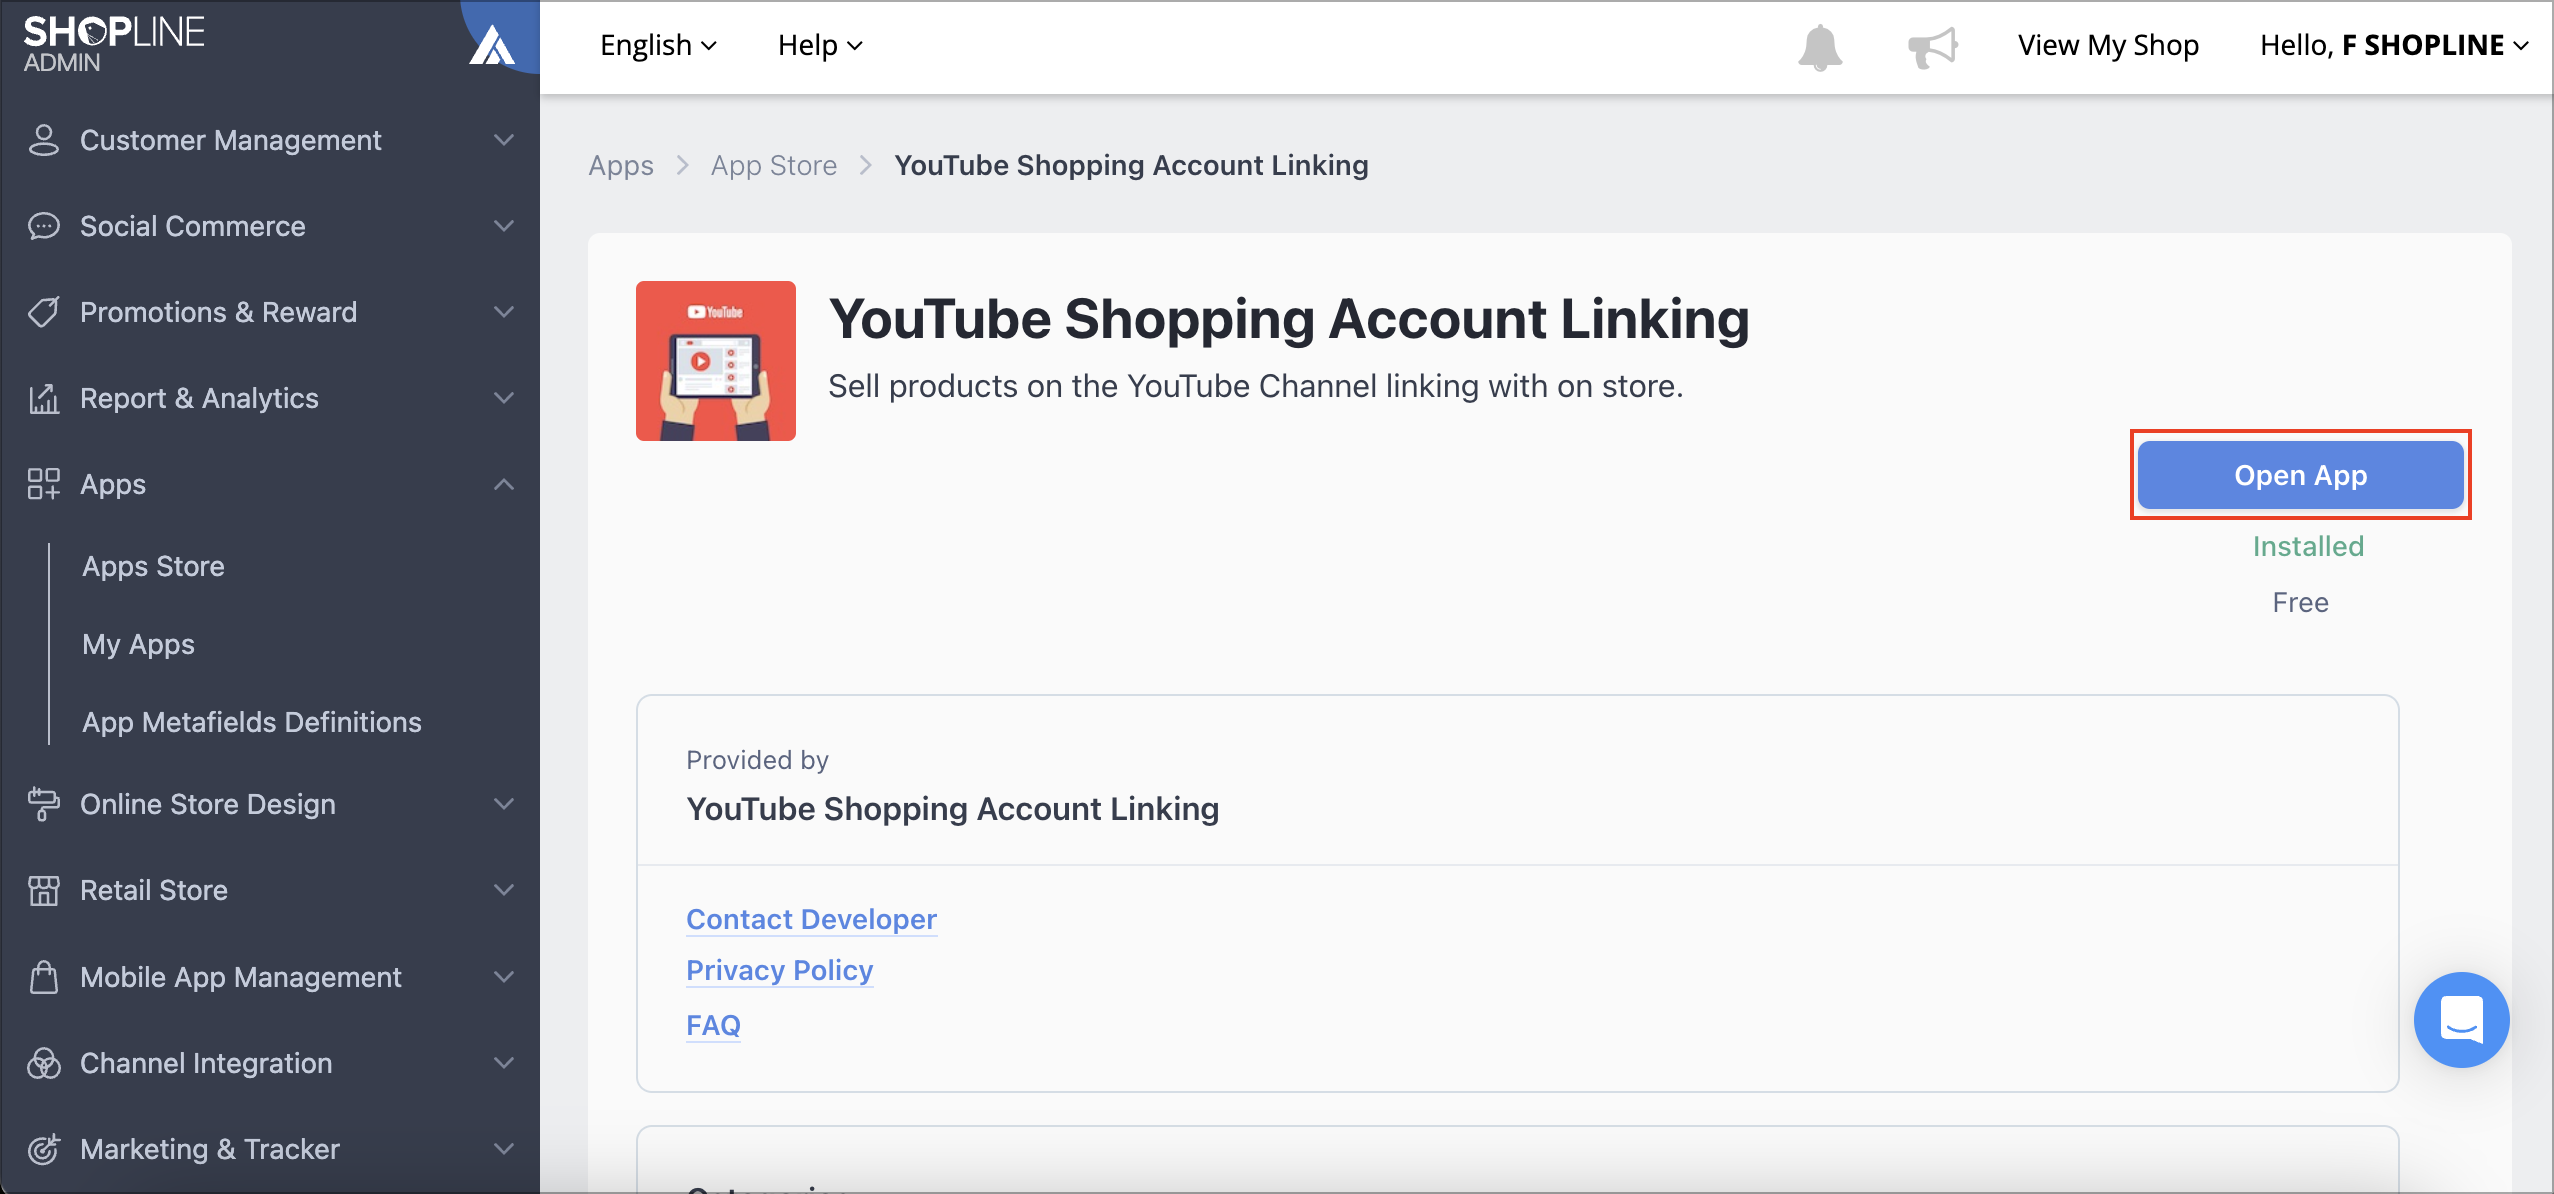Viewport: 2554px width, 1194px height.
Task: Click the Channel Integration circles icon
Action: [43, 1063]
